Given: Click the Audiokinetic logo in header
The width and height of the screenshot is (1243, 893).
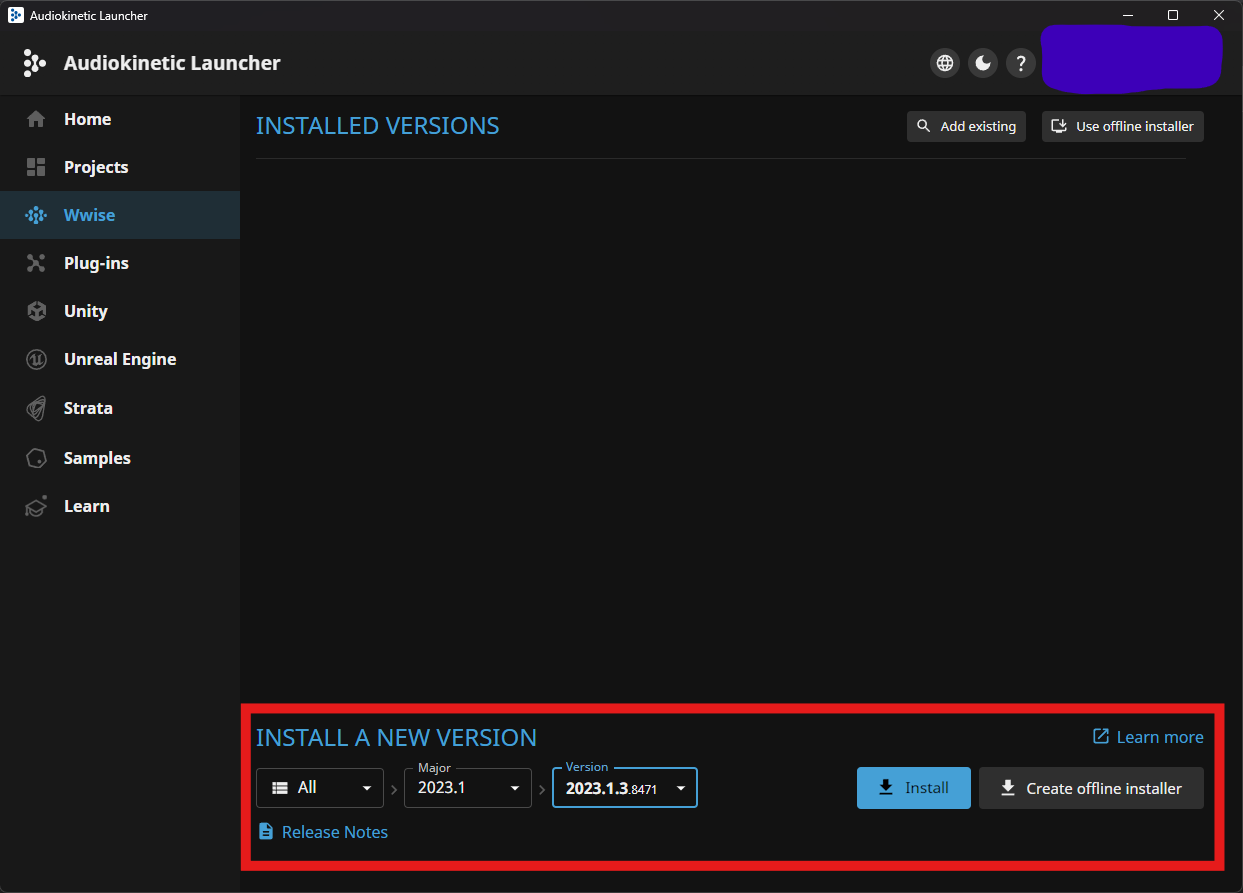Looking at the screenshot, I should pyautogui.click(x=34, y=63).
